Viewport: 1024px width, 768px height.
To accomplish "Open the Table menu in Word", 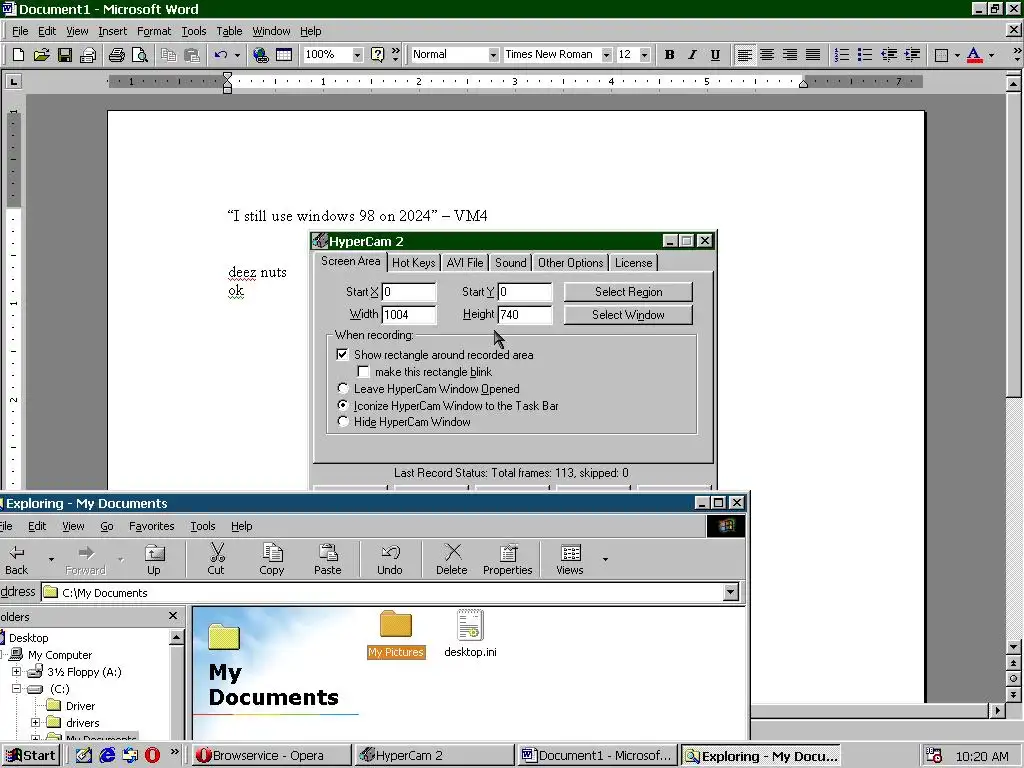I will 229,31.
